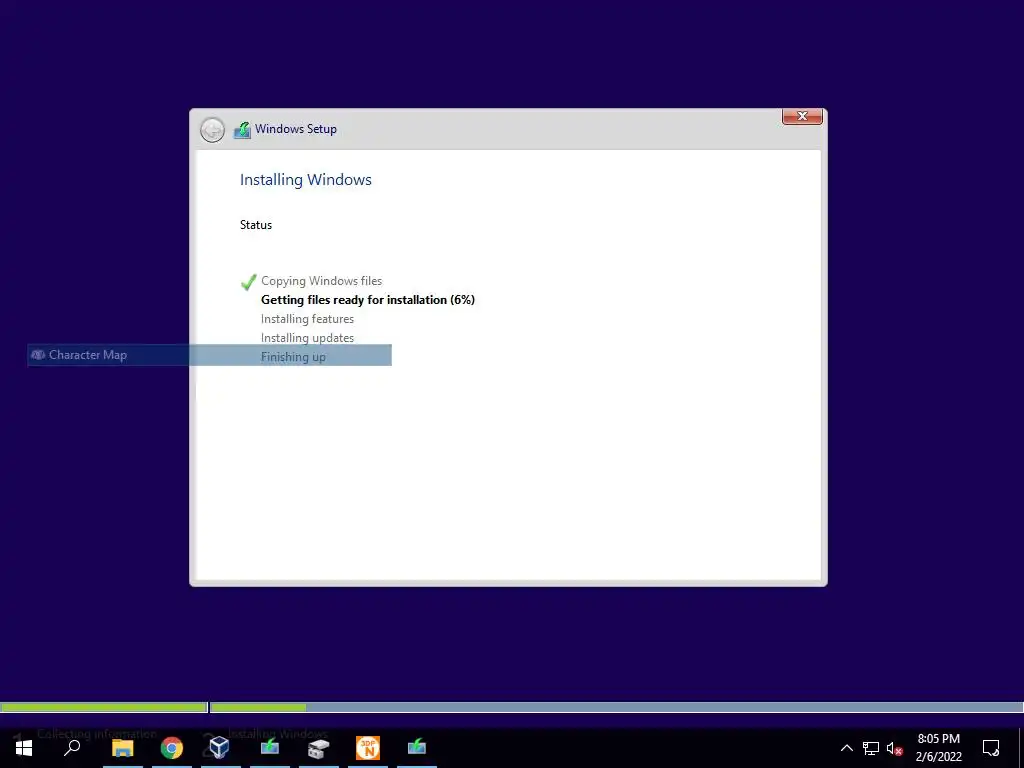1024x768 pixels.
Task: Click the Show desktop sliver
Action: pyautogui.click(x=1021, y=748)
